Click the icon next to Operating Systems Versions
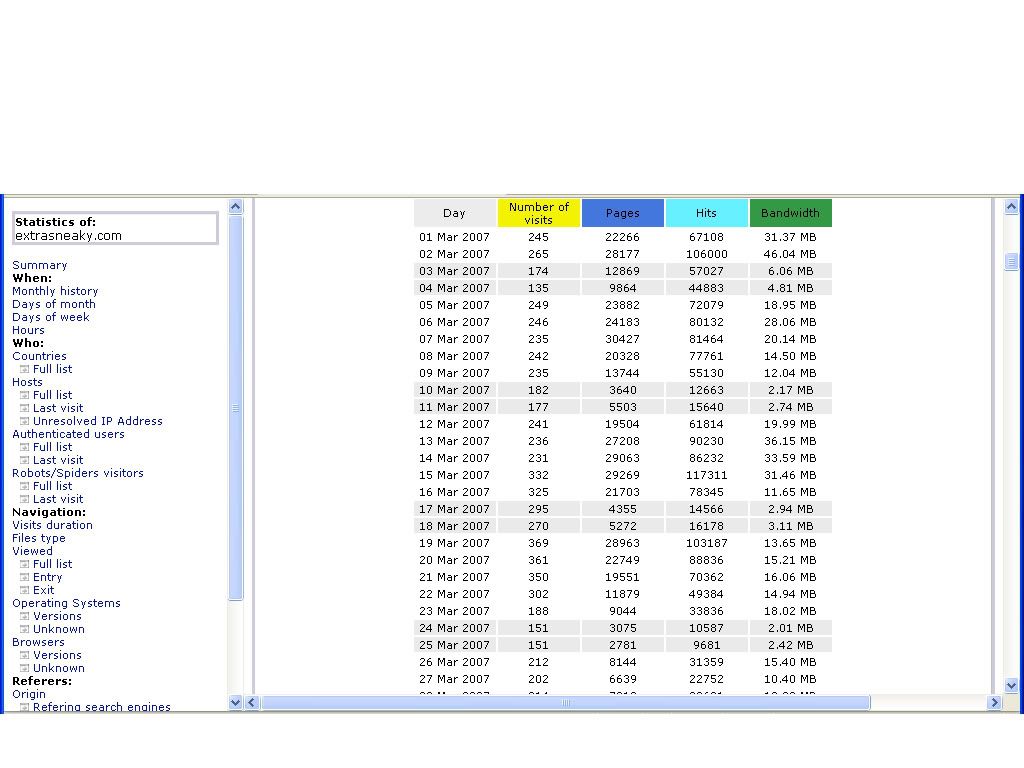Screen dimensions: 1024x768 (25, 616)
